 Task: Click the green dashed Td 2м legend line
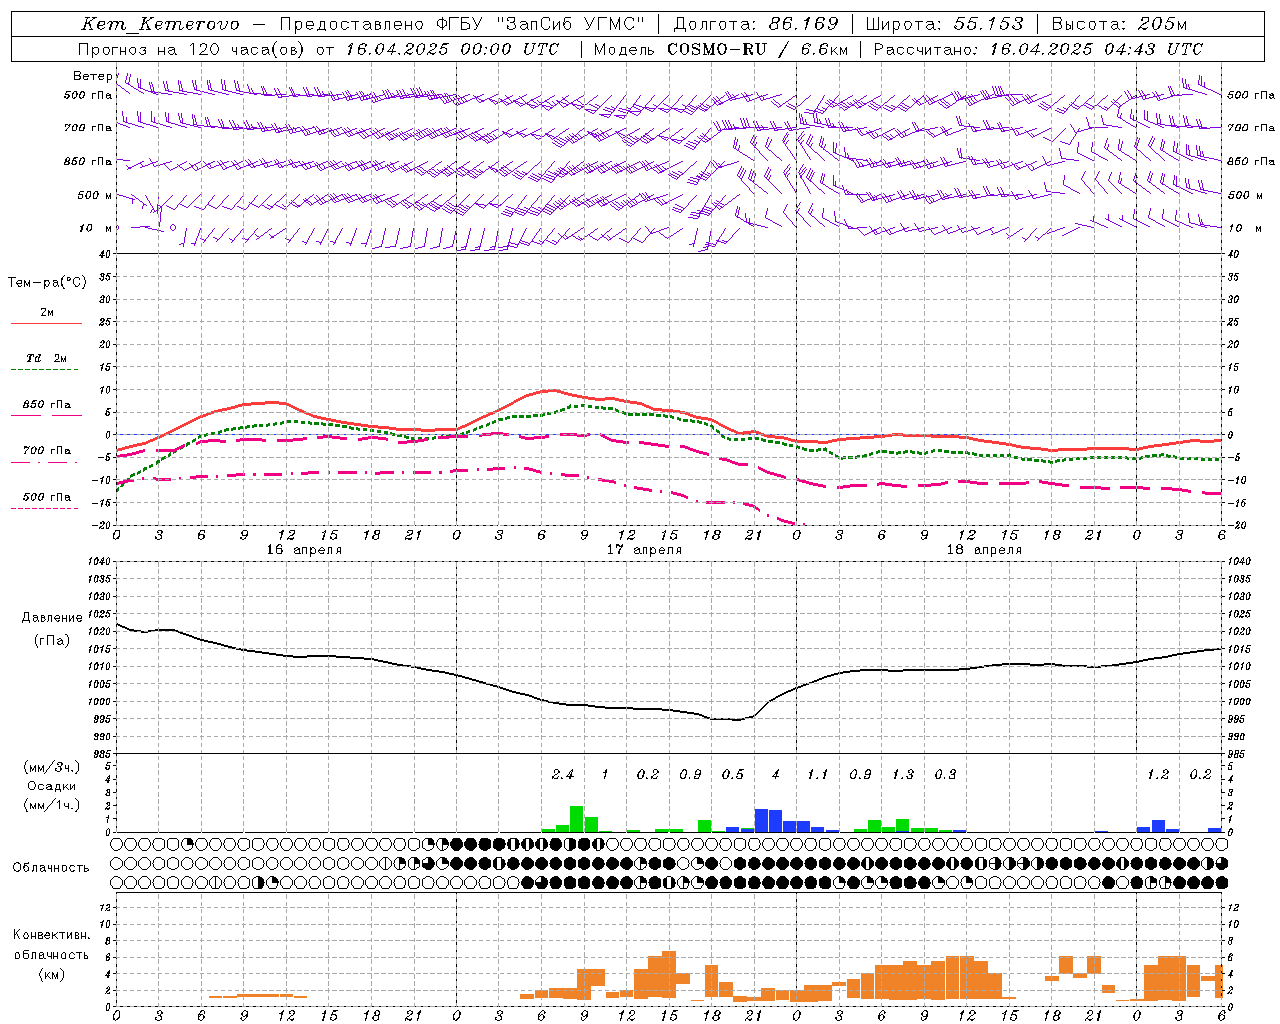(x=46, y=369)
